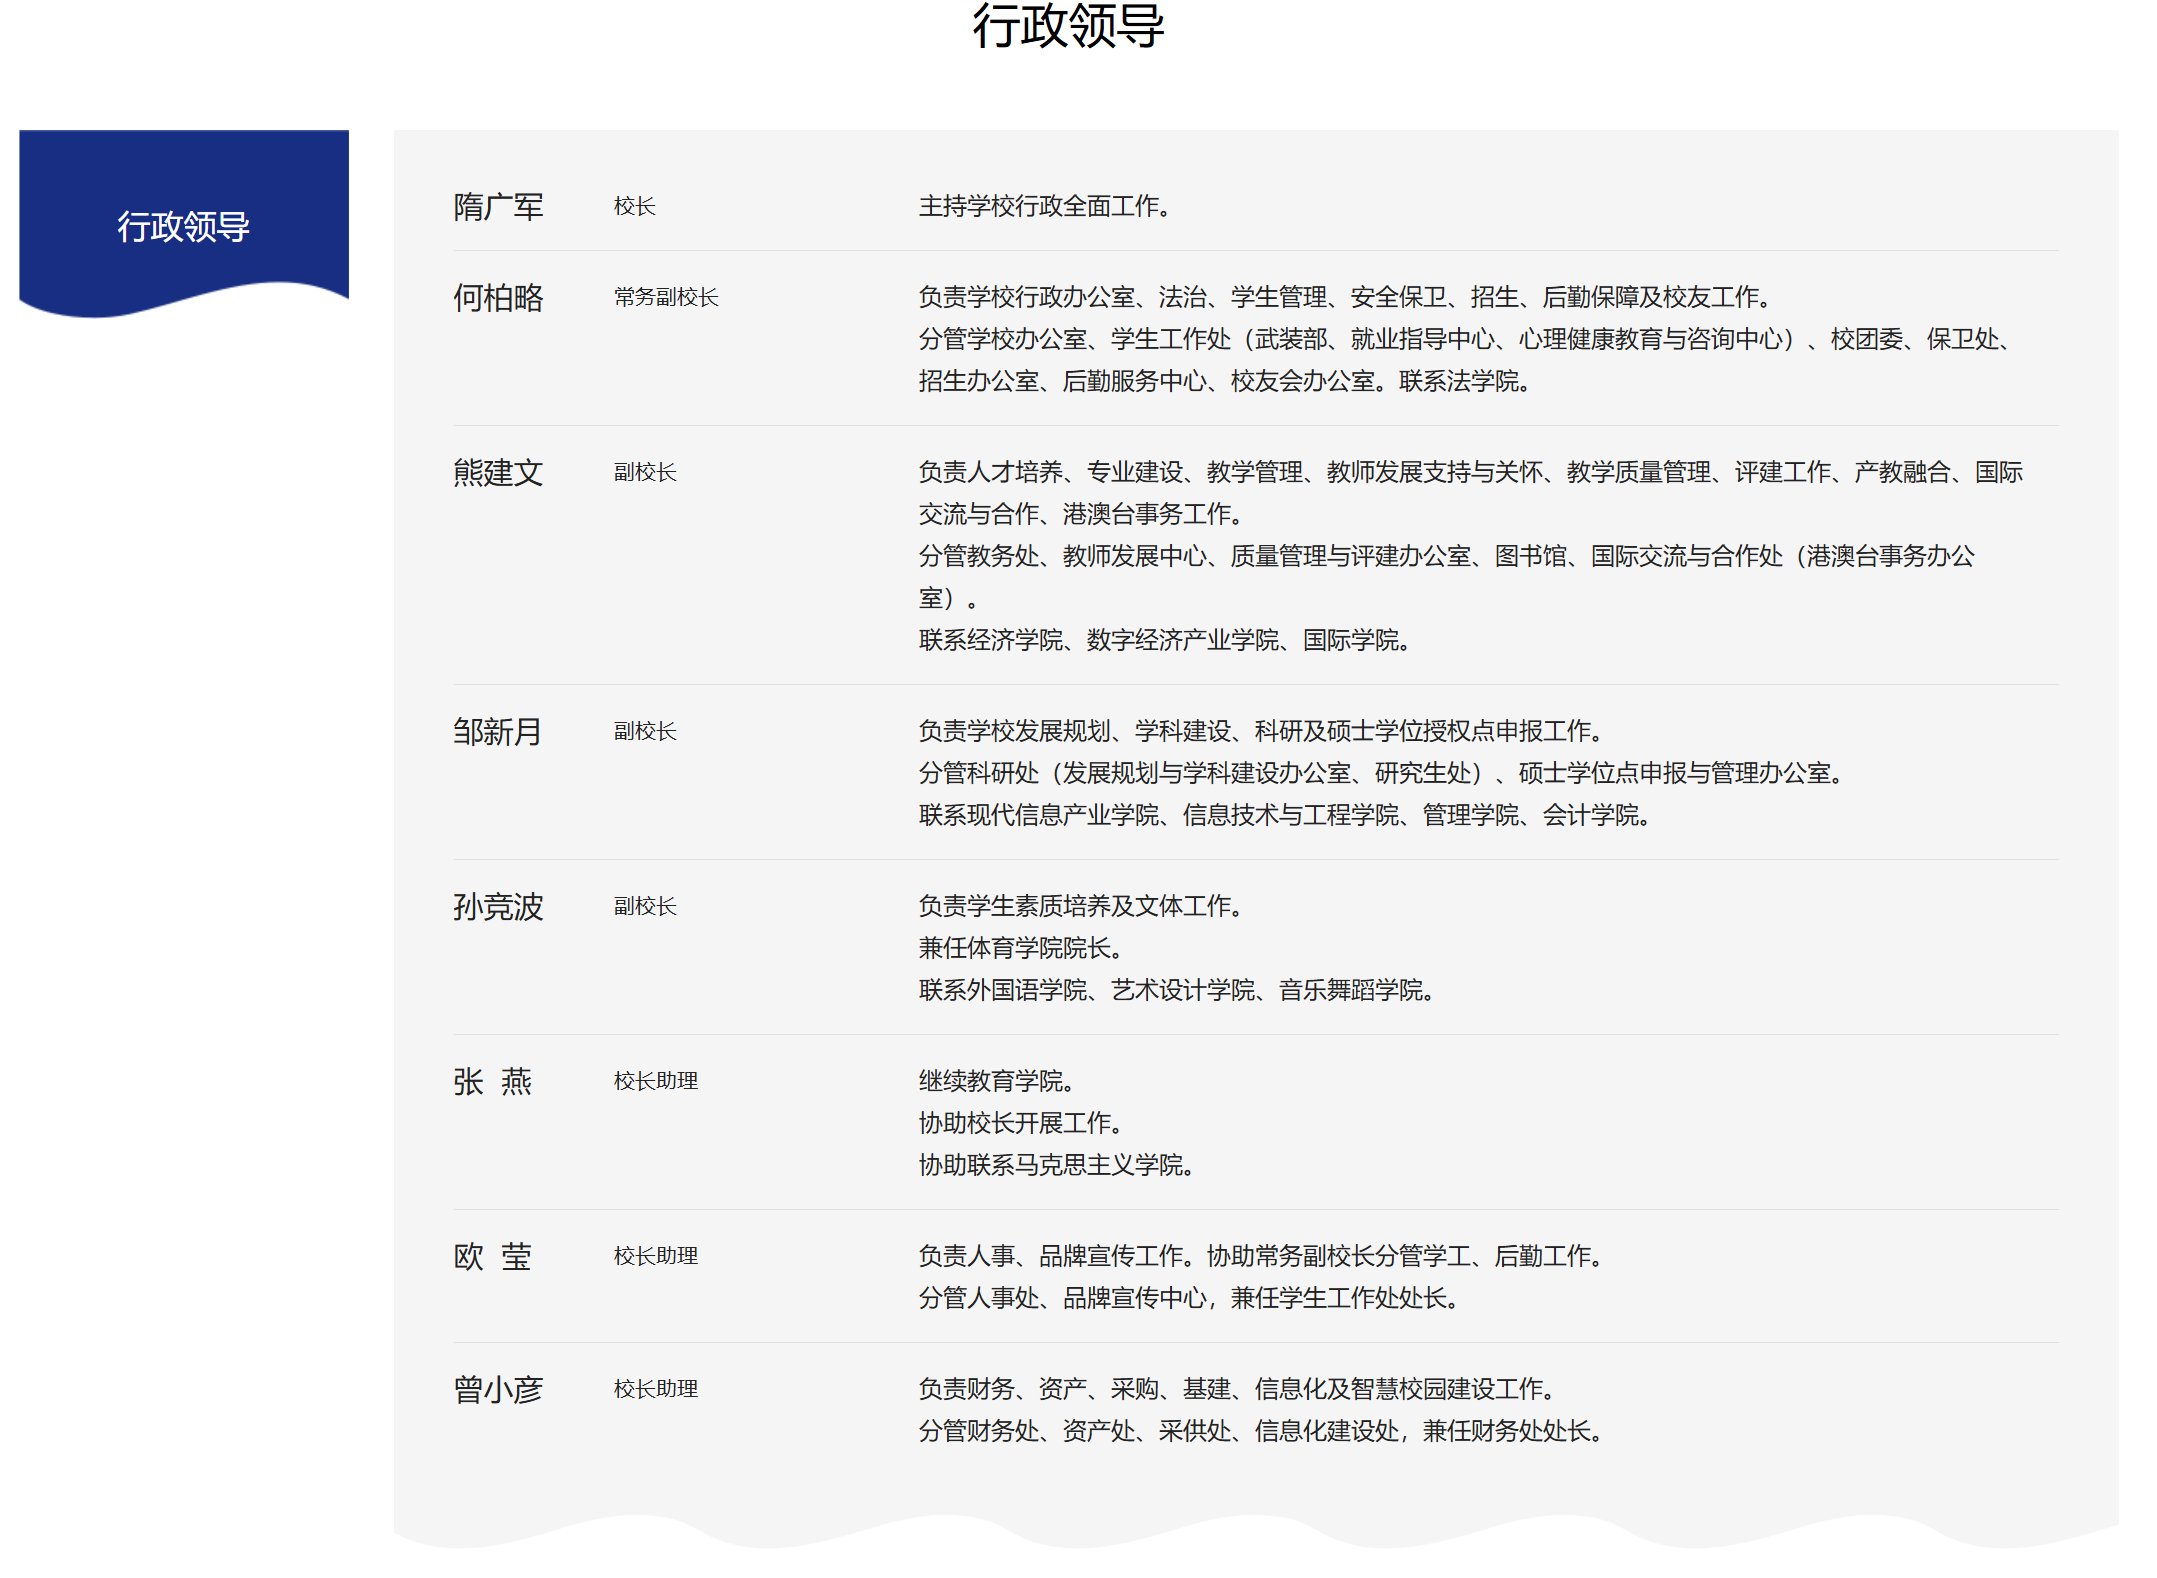Click the name 孙竞波
This screenshot has height=1578, width=2157.
498,907
